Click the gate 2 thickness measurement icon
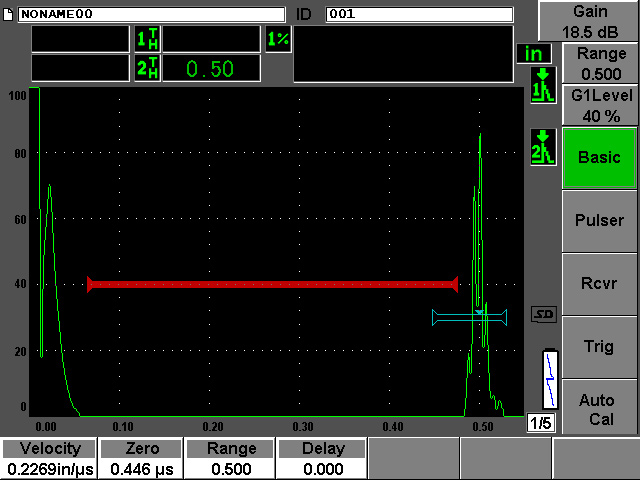Image resolution: width=640 pixels, height=480 pixels. (x=146, y=68)
